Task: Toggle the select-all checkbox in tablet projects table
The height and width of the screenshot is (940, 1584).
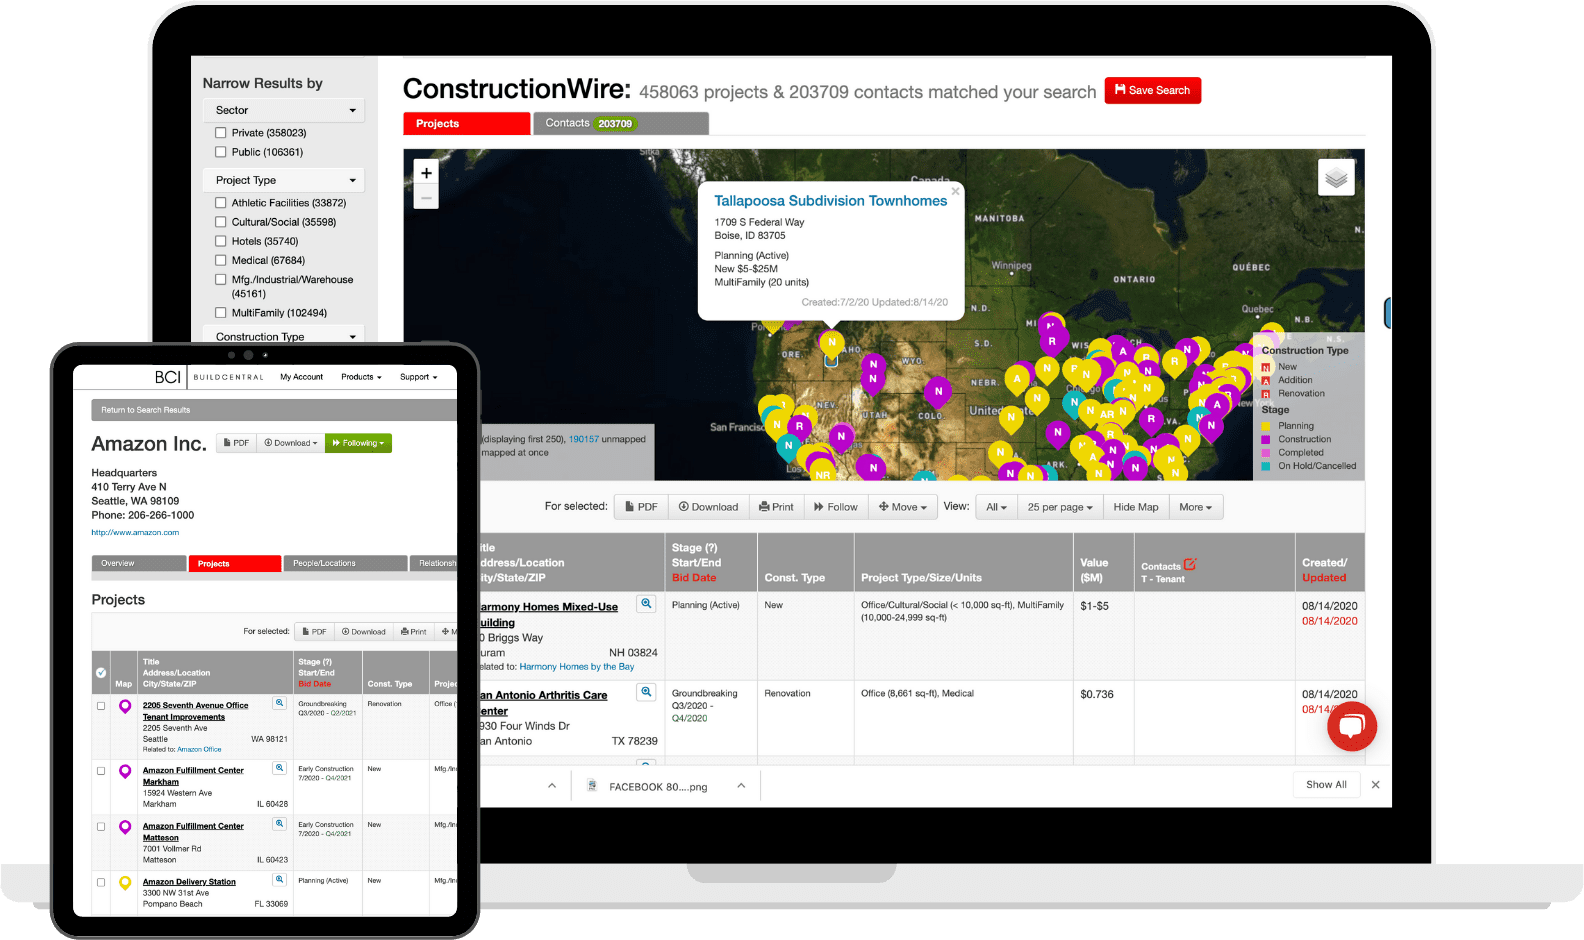Action: click(101, 673)
